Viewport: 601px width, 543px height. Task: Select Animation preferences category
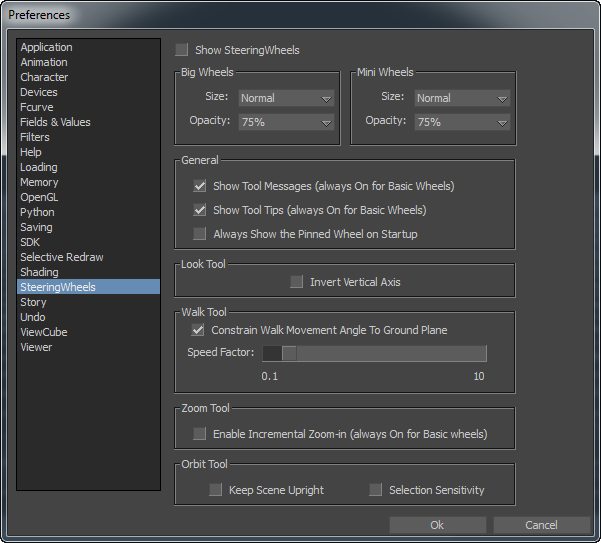click(x=88, y=62)
